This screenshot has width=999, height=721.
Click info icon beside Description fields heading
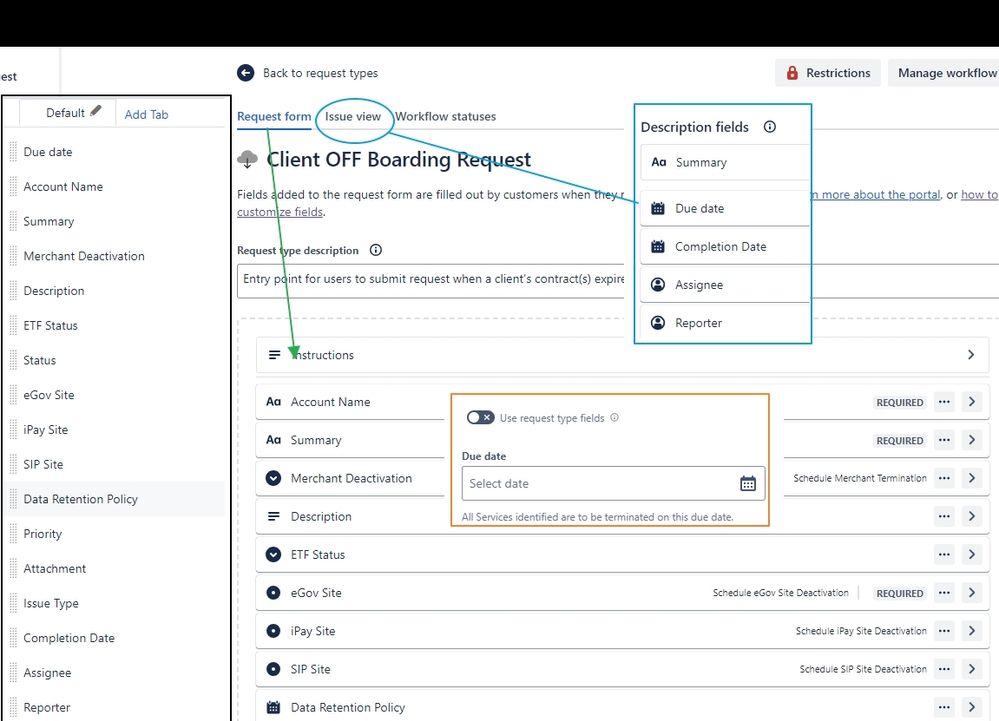click(770, 127)
